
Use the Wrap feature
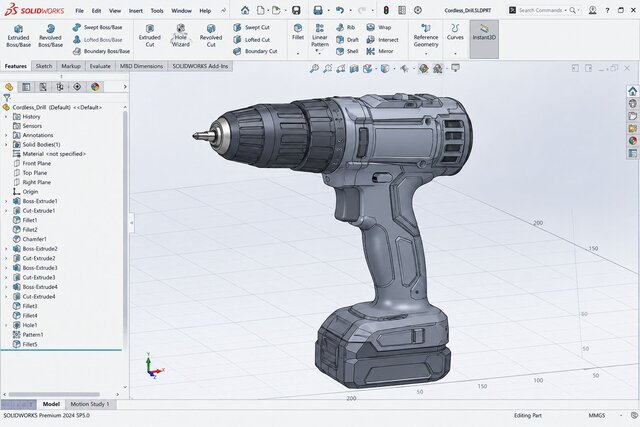click(x=379, y=27)
